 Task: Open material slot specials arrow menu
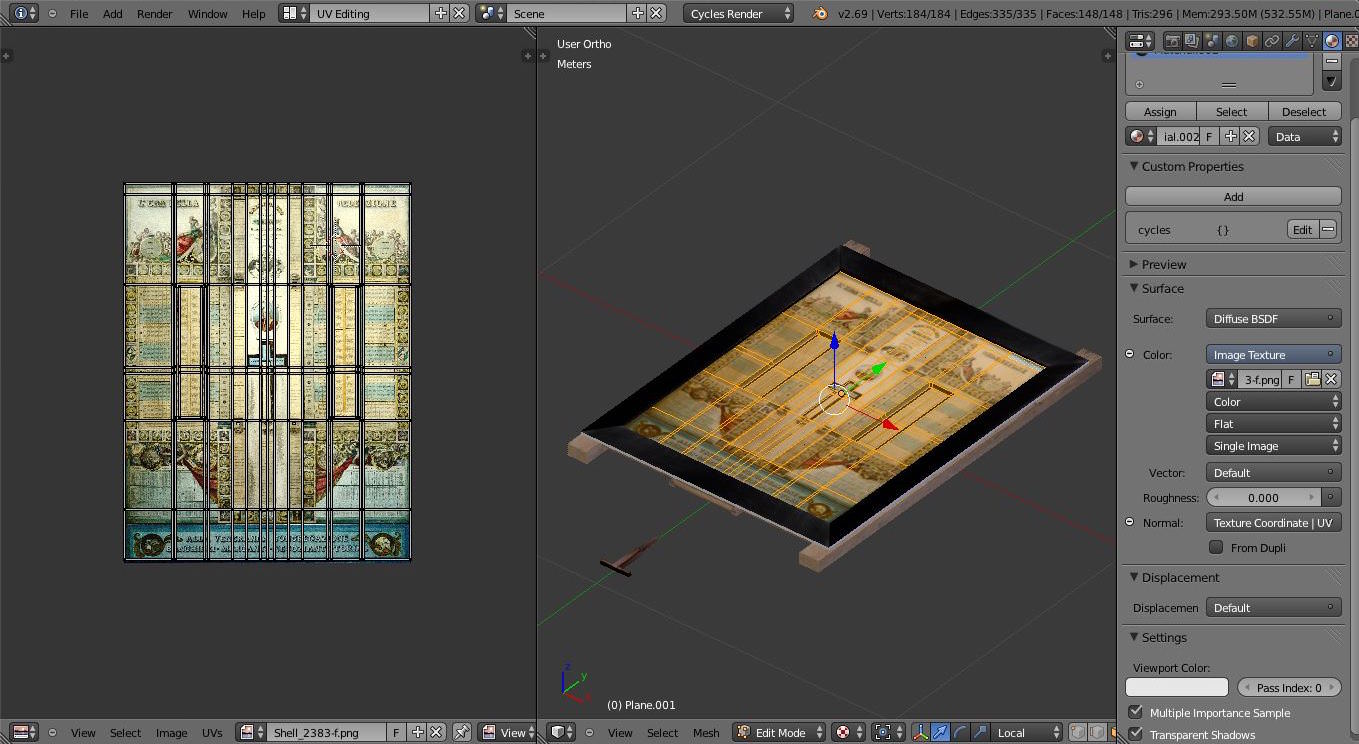(1332, 80)
